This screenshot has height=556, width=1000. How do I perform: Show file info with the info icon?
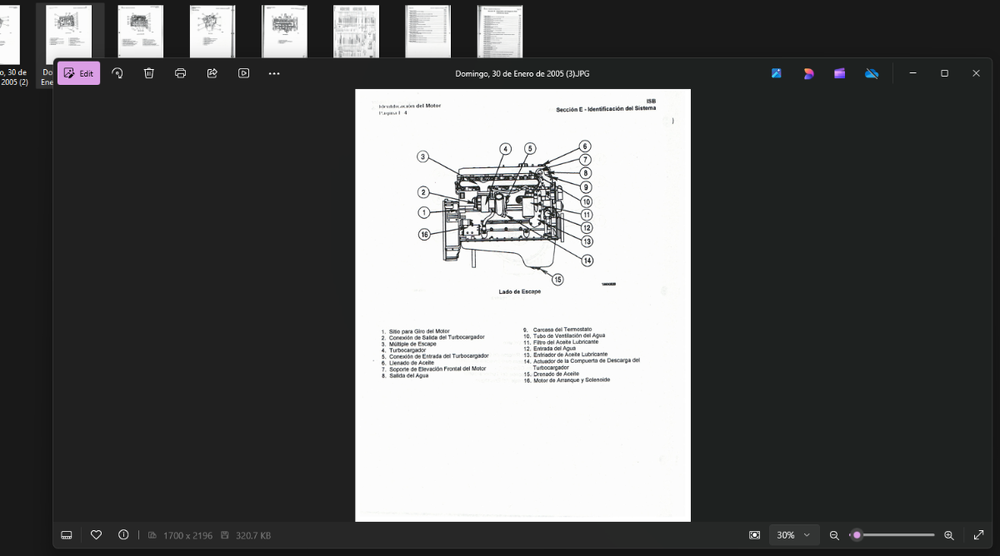pyautogui.click(x=123, y=535)
